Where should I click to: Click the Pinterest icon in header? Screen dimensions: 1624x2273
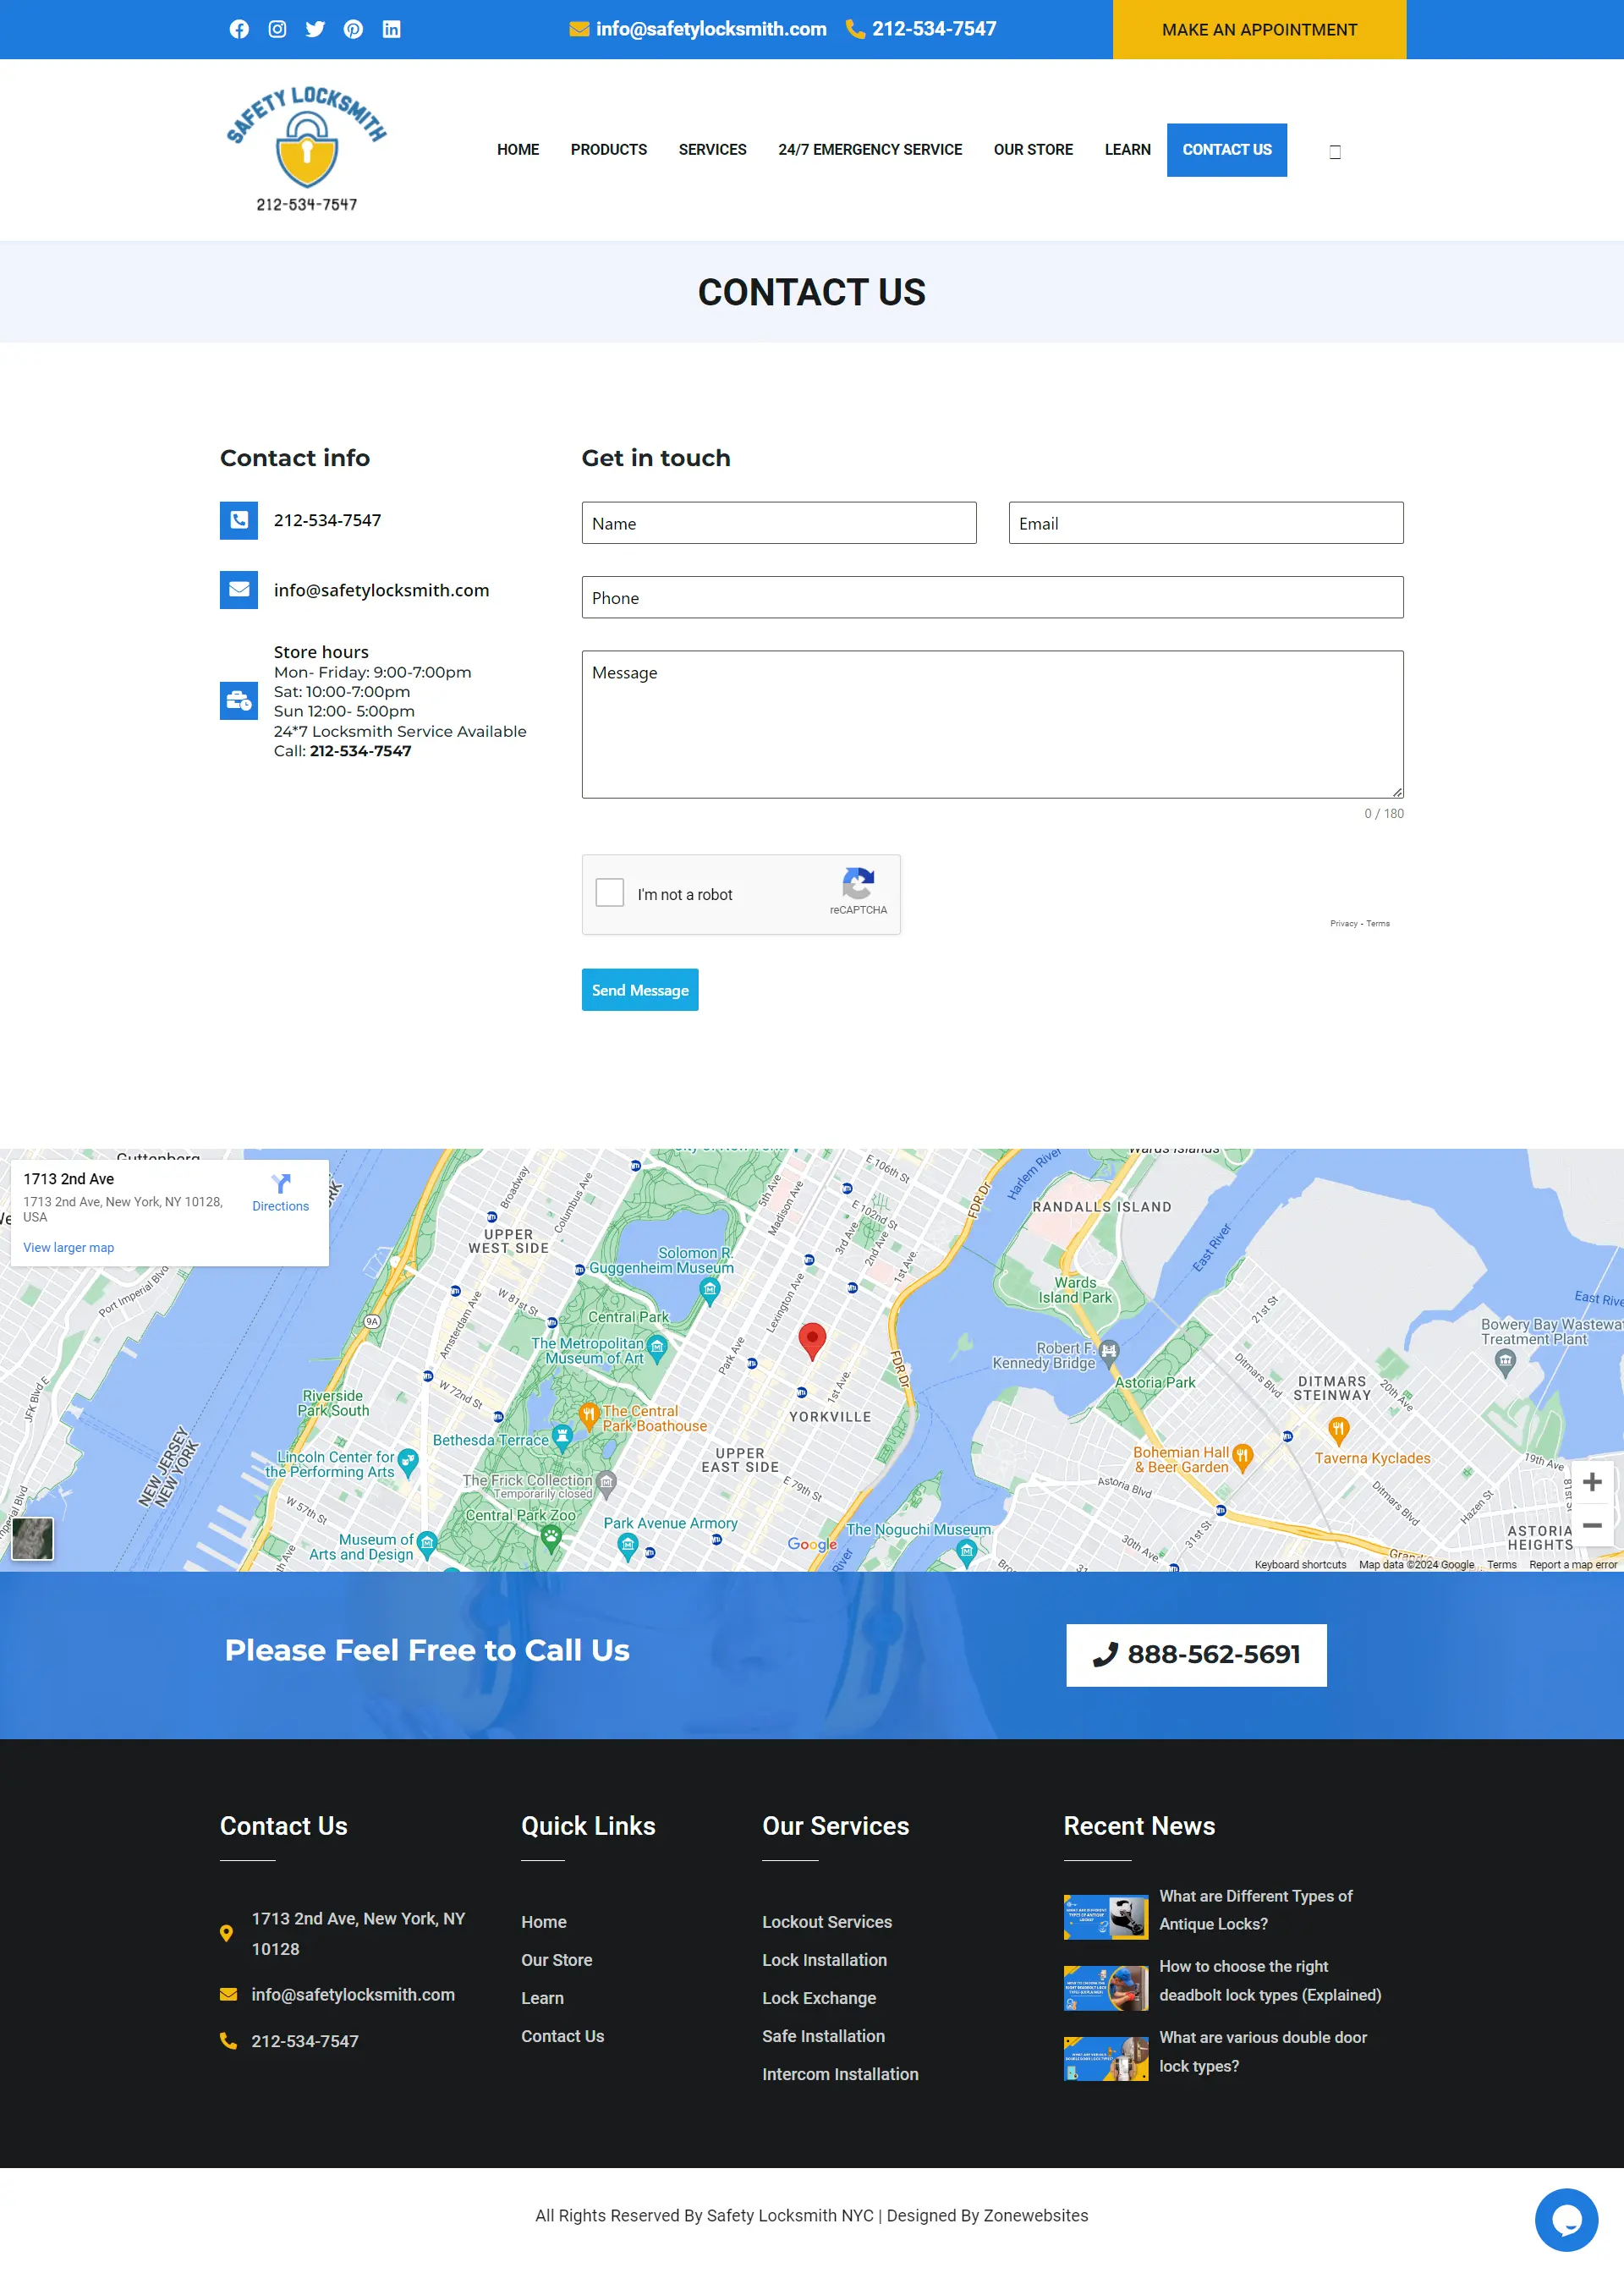[353, 29]
